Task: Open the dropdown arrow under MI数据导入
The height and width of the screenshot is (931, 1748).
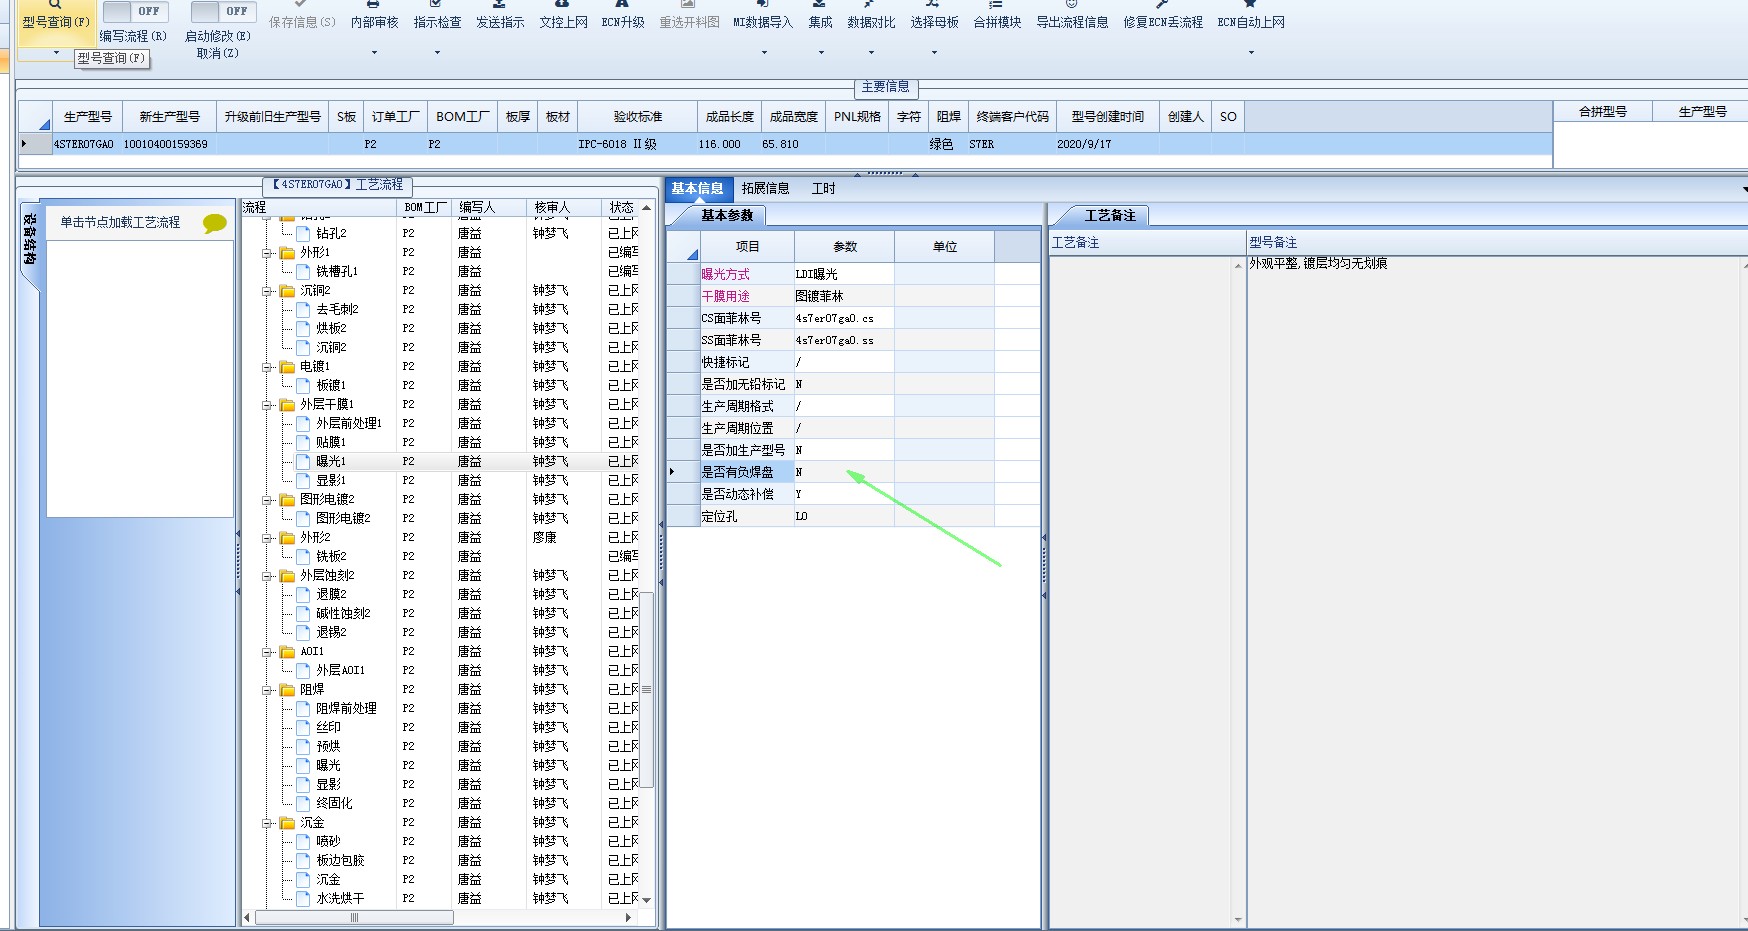Action: (764, 52)
